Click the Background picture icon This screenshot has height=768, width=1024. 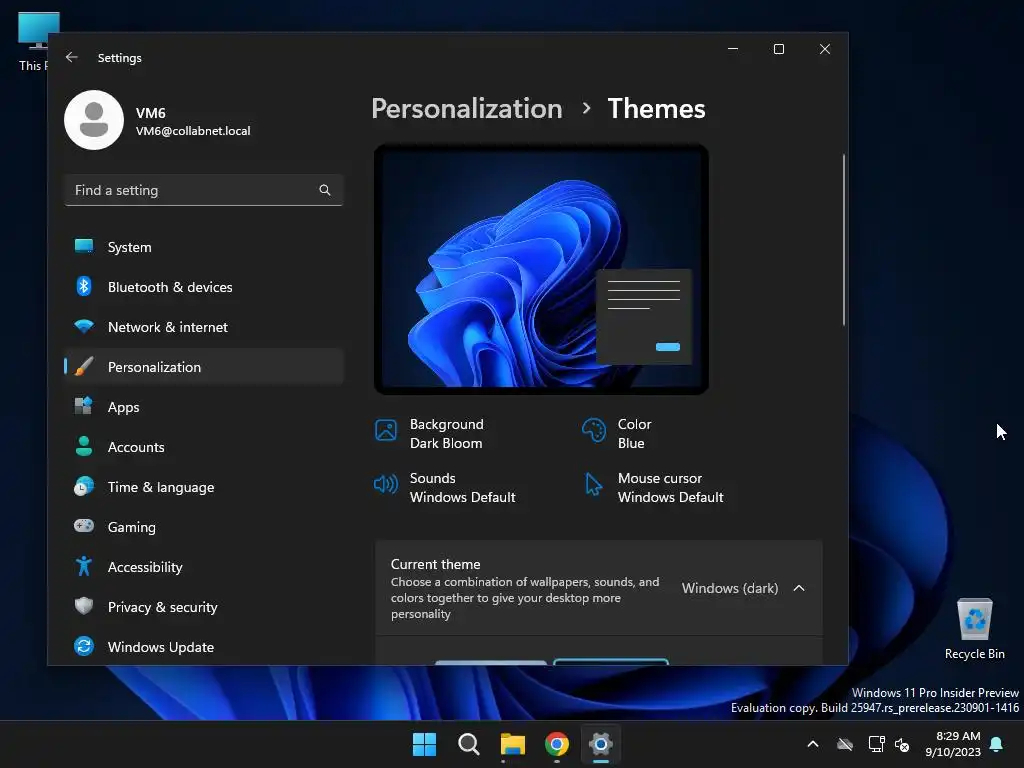[385, 430]
